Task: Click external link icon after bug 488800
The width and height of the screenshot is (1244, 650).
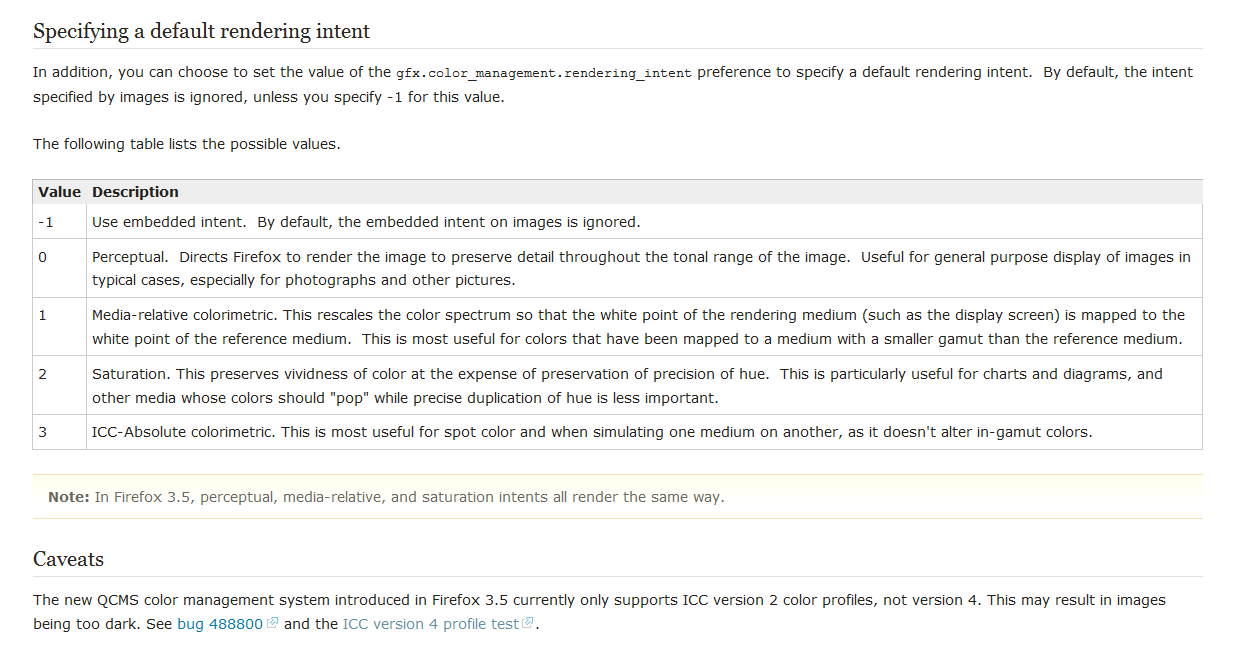Action: point(272,624)
